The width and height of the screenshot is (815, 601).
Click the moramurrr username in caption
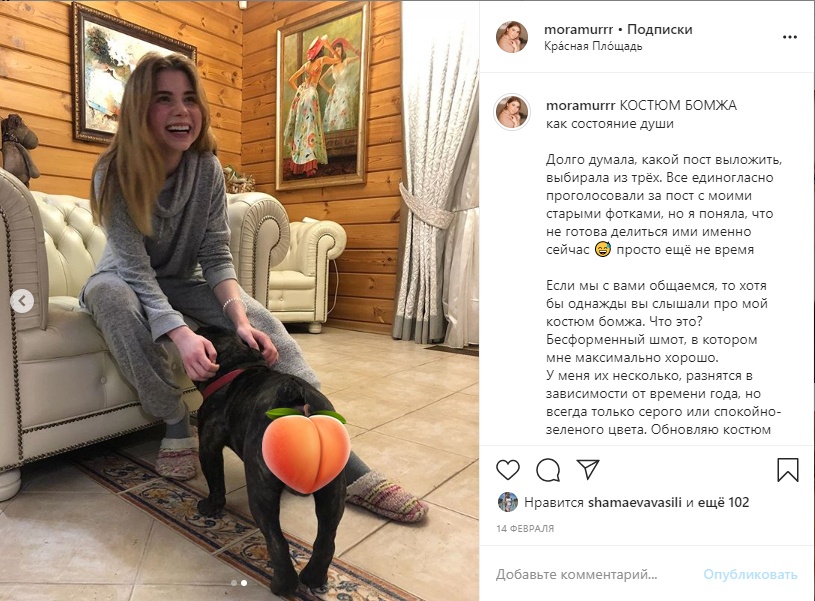[580, 106]
